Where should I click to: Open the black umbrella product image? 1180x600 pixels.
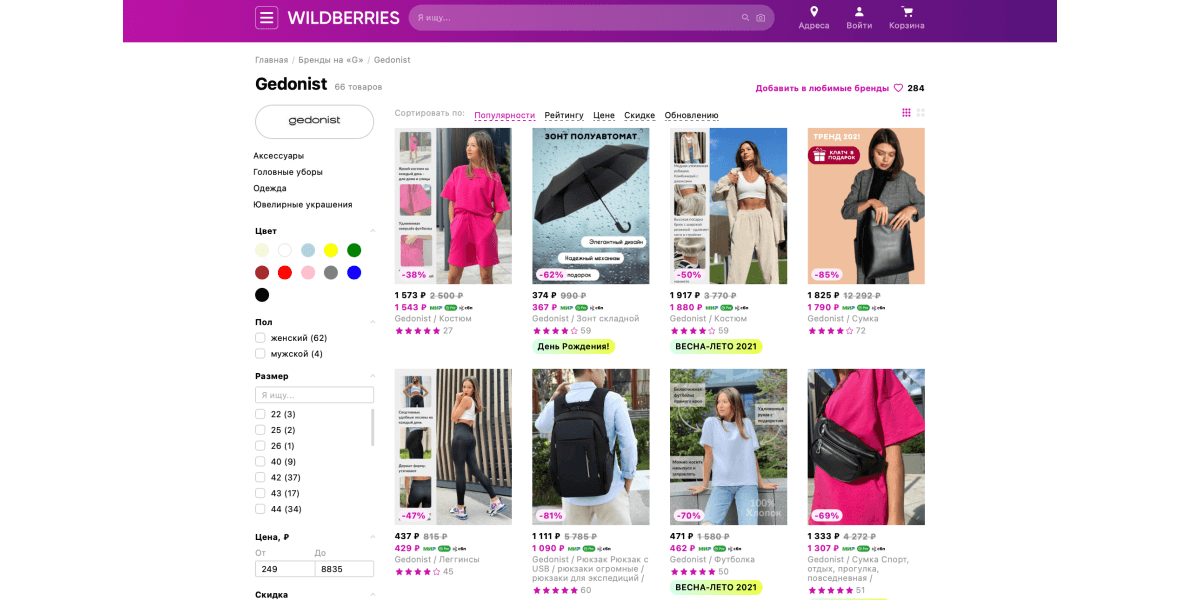[591, 206]
